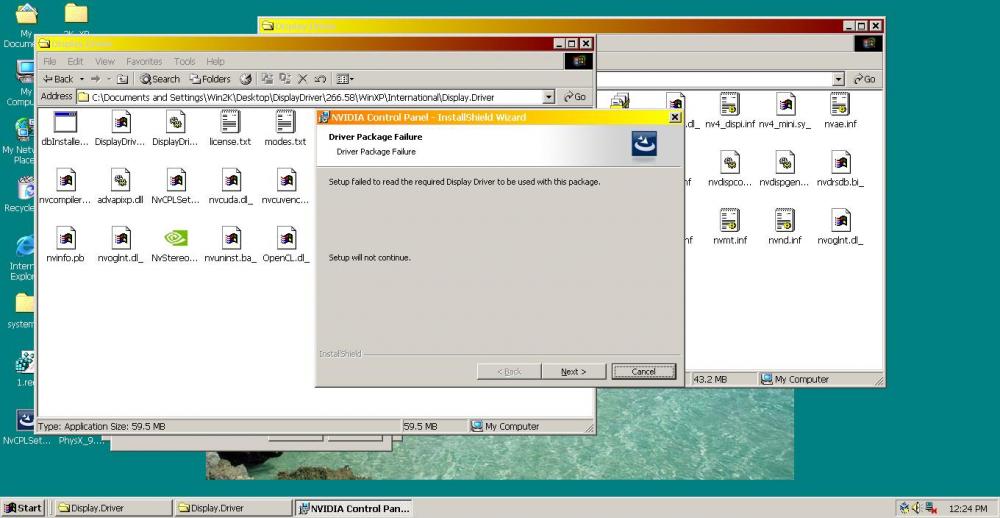Image resolution: width=1000 pixels, height=518 pixels.
Task: Select the 1.reg desktop icon
Action: (25, 369)
